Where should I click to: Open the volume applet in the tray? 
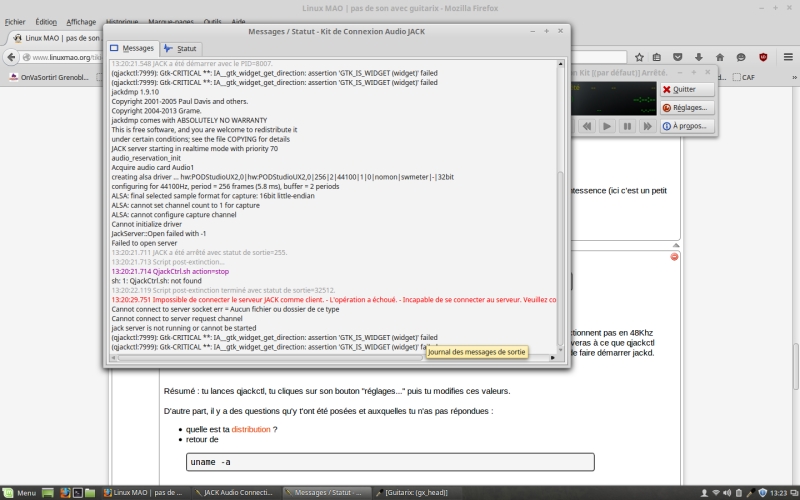point(727,493)
